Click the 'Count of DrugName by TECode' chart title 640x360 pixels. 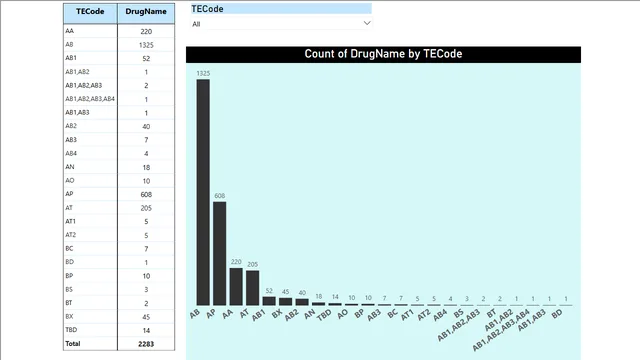point(383,54)
